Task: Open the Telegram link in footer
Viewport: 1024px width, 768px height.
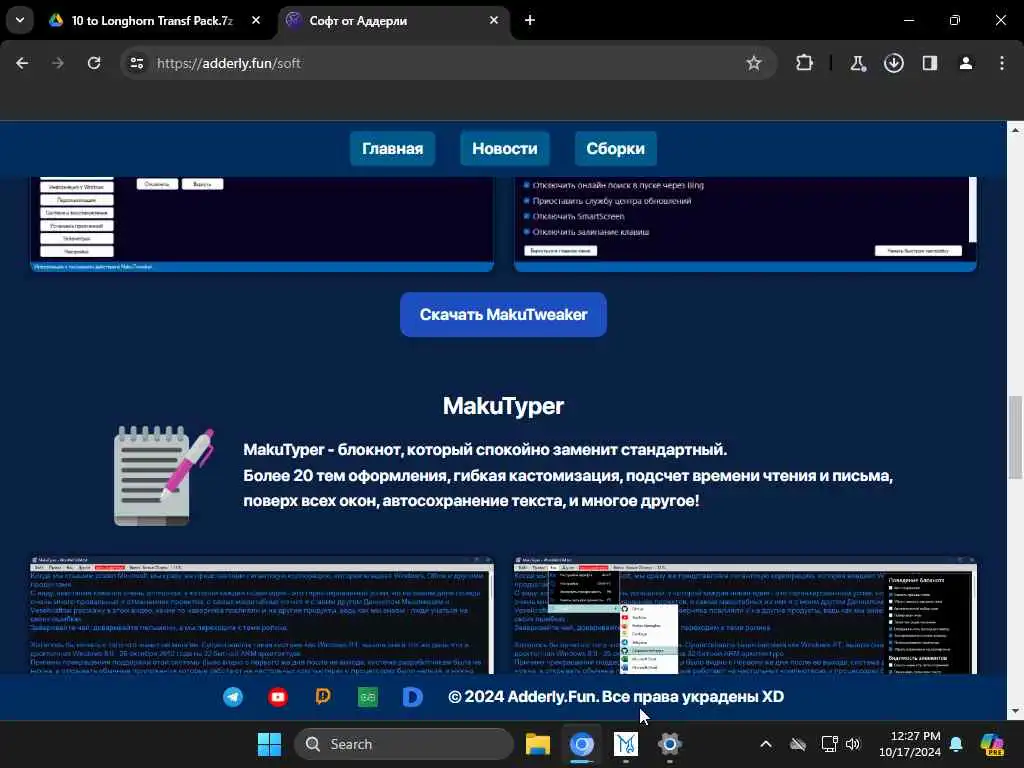Action: pos(233,697)
